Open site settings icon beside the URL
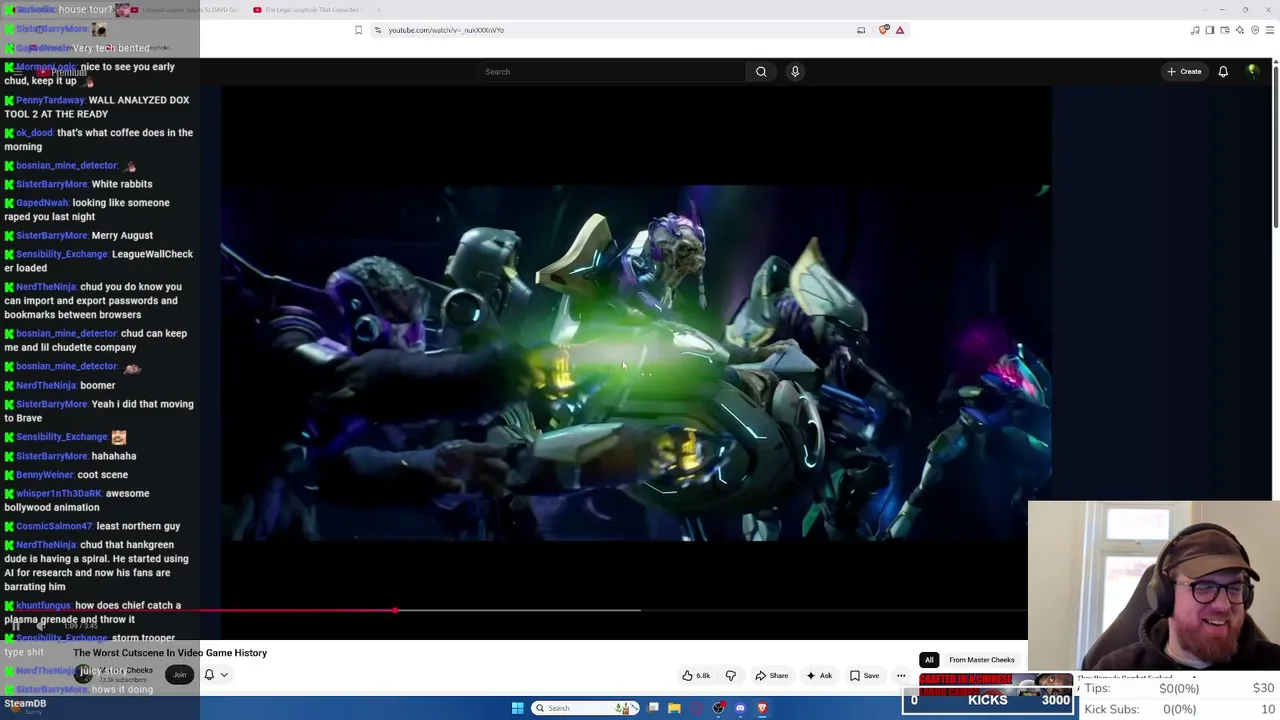 point(377,30)
